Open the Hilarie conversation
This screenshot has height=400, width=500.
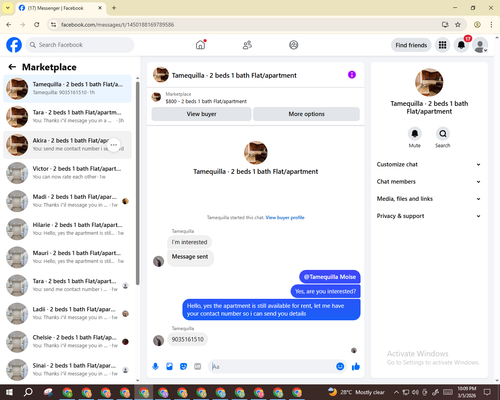click(67, 229)
